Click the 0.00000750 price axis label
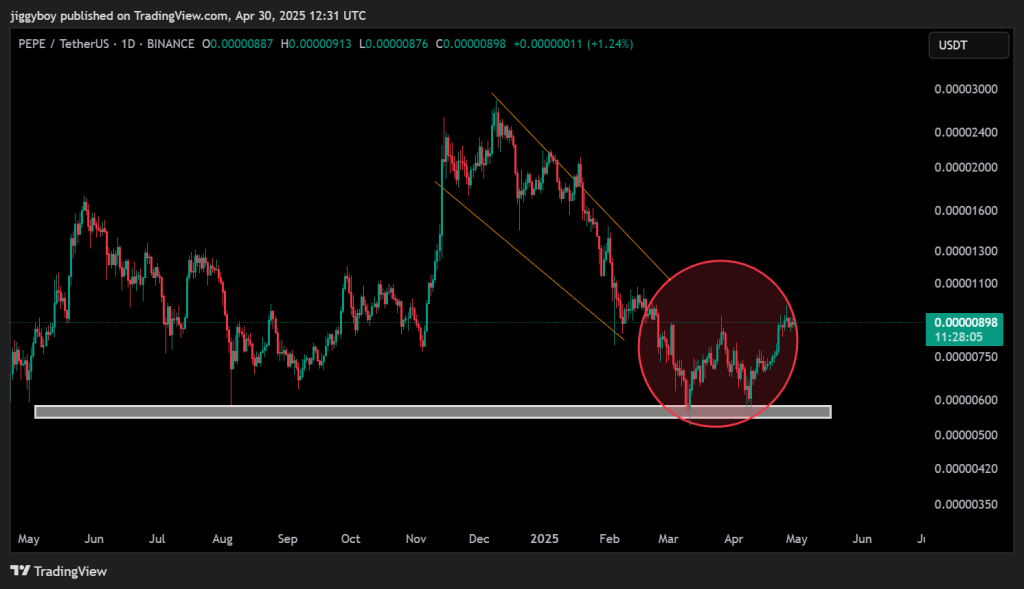1024x589 pixels. (966, 357)
